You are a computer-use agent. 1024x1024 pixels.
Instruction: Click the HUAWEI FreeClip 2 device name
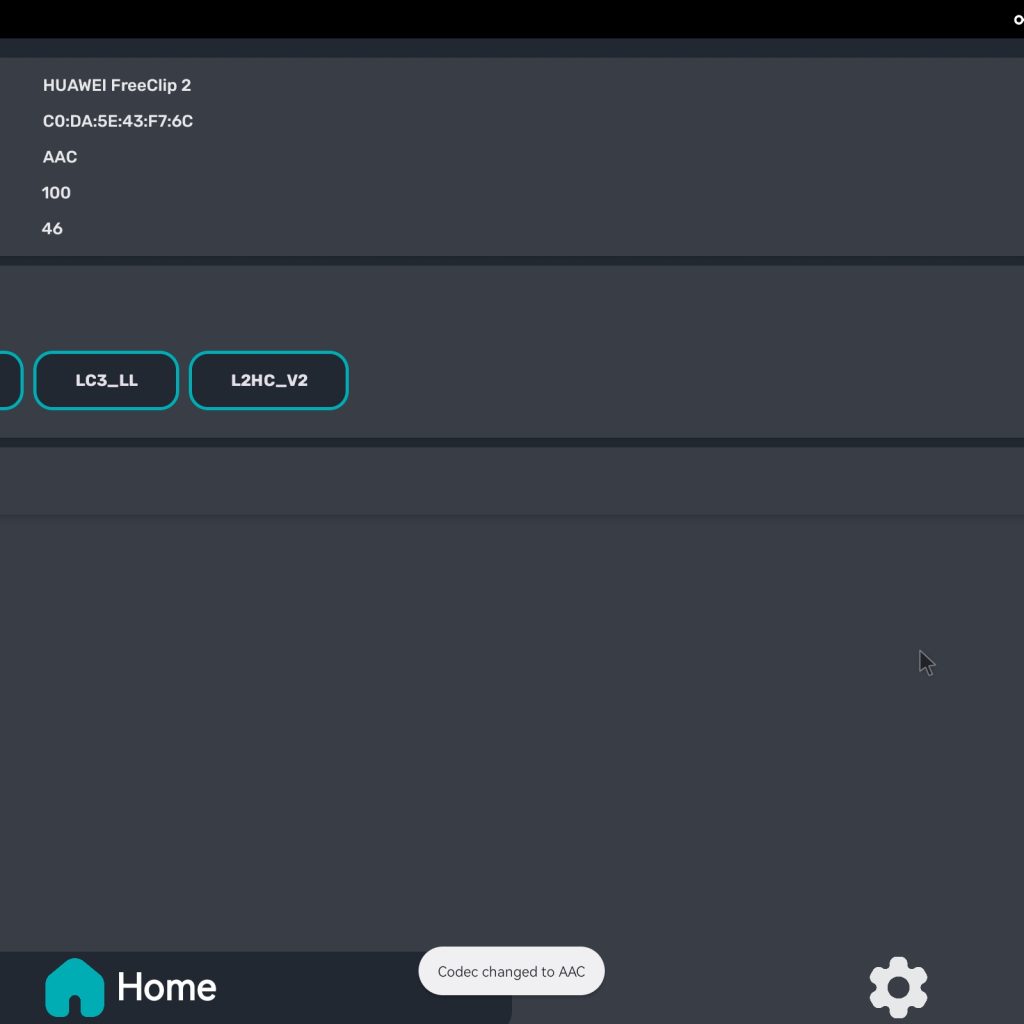point(117,86)
